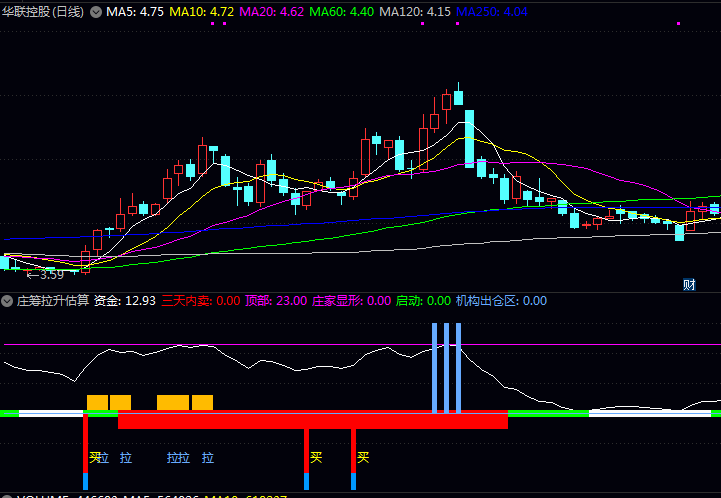Image resolution: width=721 pixels, height=498 pixels.
Task: Expand the main chart indicator dropdown arrow
Action: [96, 12]
